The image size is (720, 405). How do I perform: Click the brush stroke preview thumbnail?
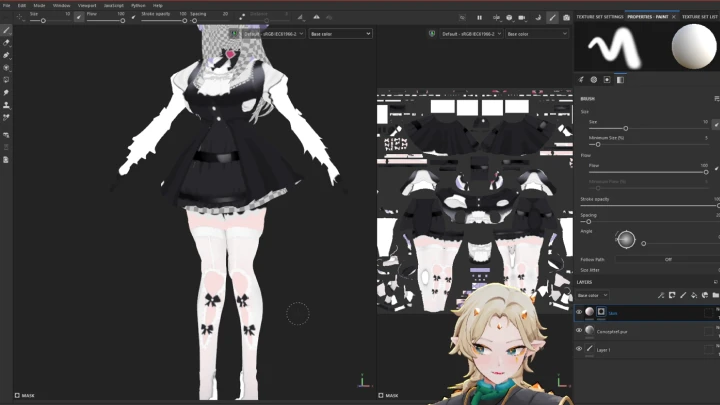[614, 47]
